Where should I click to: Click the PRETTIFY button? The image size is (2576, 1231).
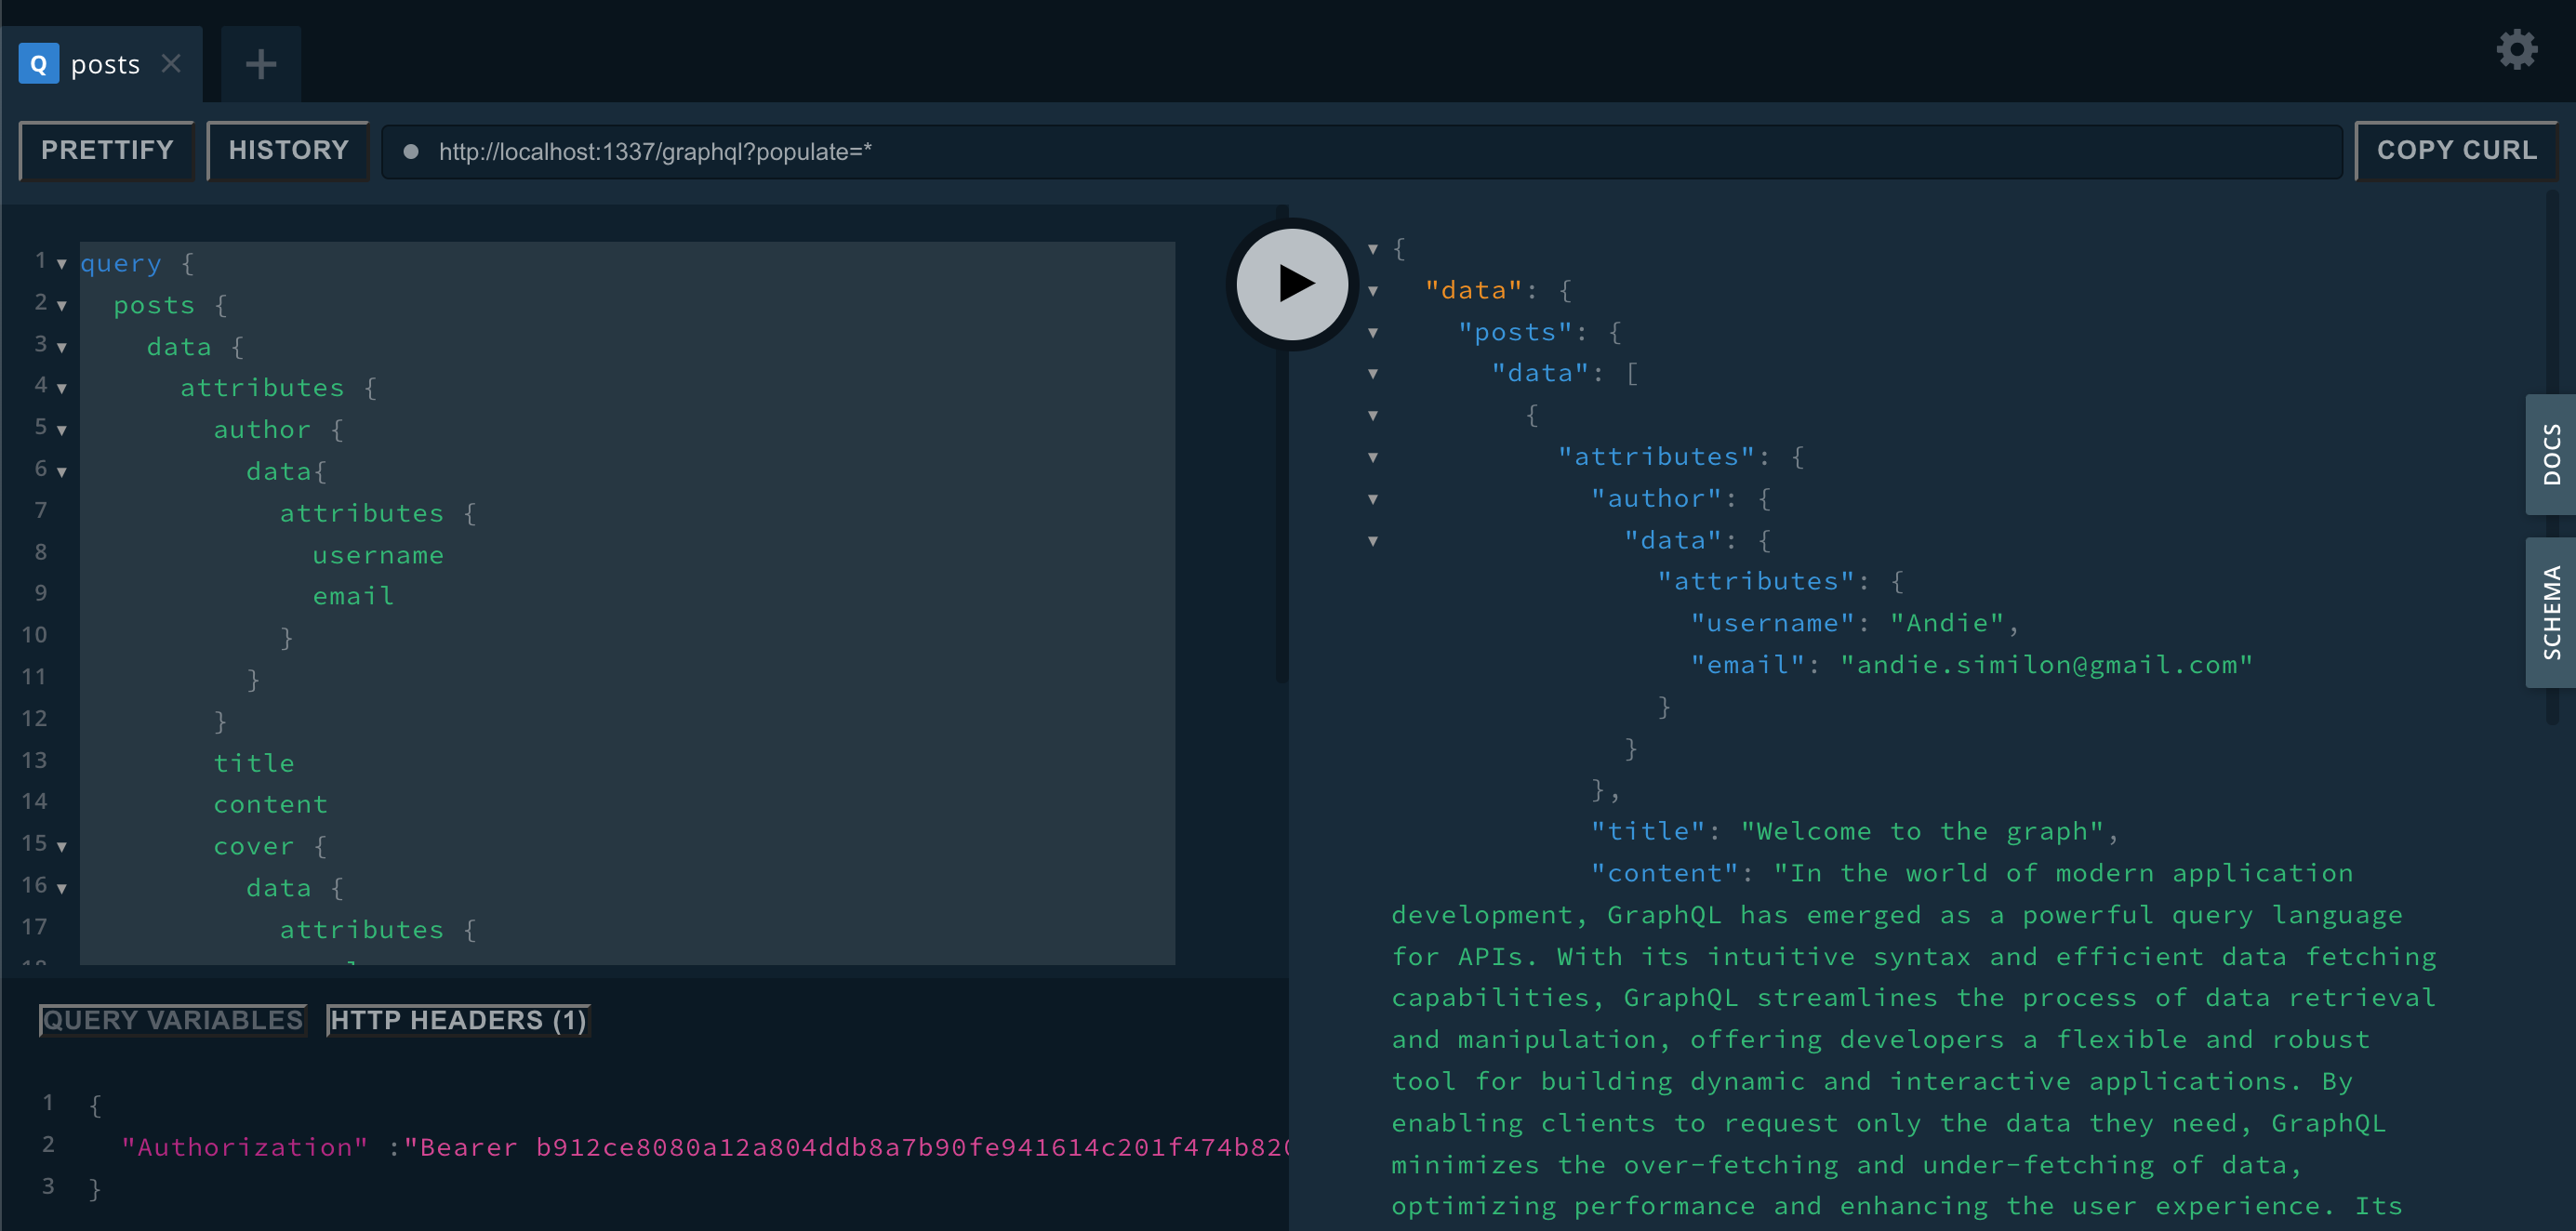[x=107, y=150]
